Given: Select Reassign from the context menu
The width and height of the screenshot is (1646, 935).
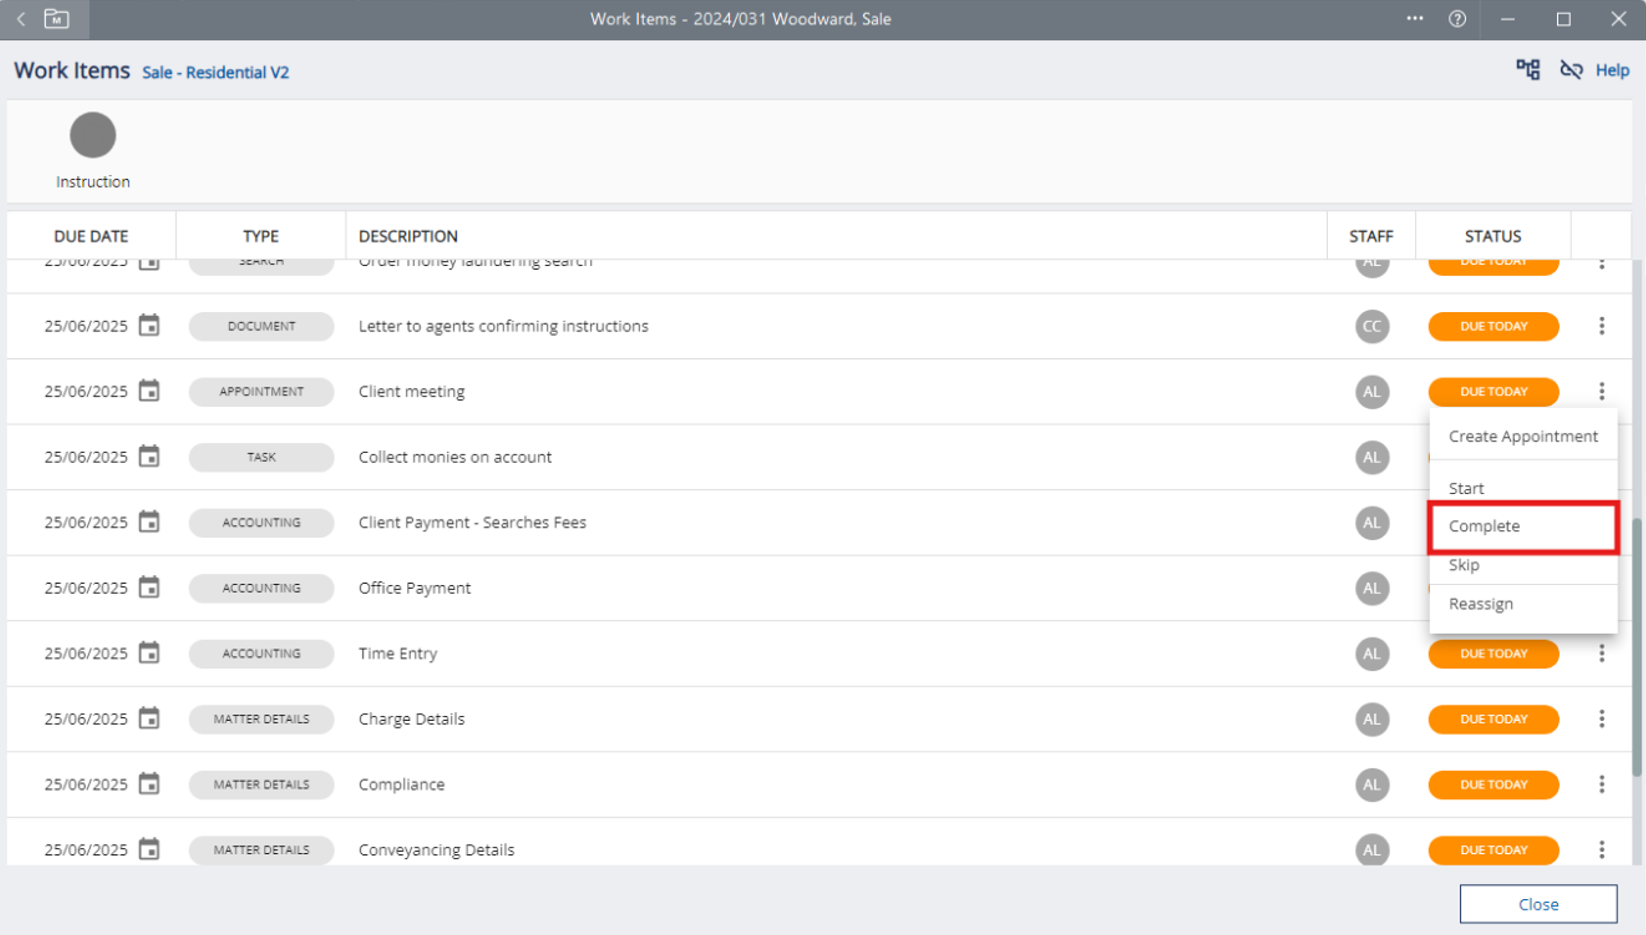Looking at the screenshot, I should pyautogui.click(x=1481, y=604).
